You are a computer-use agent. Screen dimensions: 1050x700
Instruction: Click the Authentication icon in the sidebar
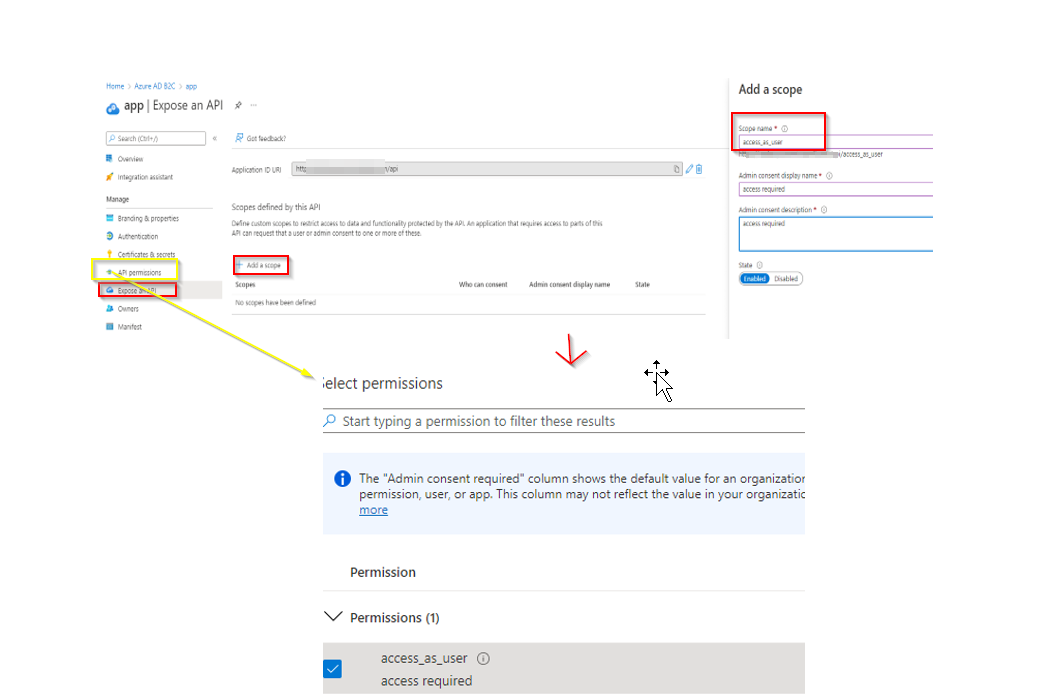click(109, 236)
